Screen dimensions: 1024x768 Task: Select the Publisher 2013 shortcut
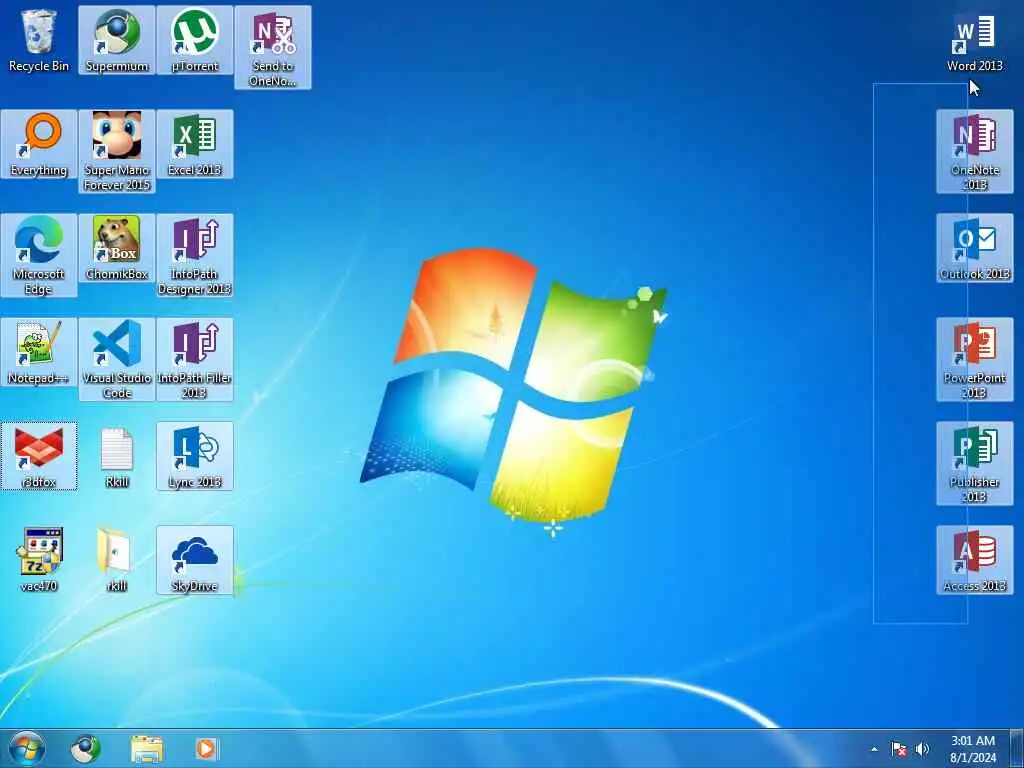click(974, 463)
